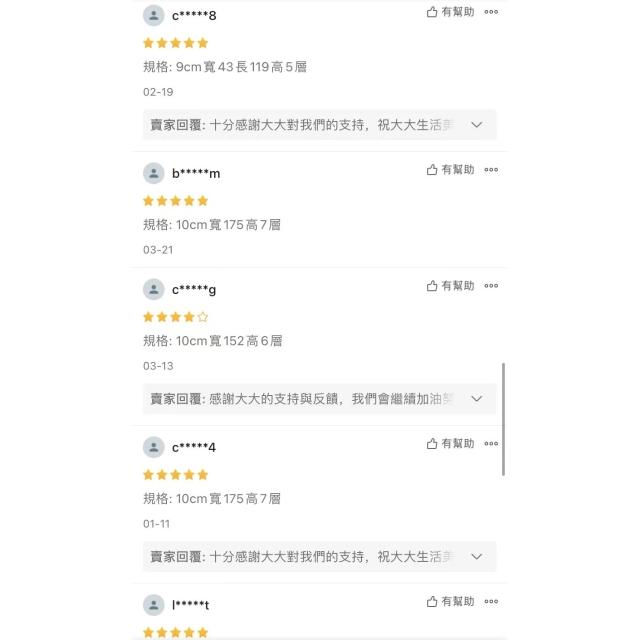Click b*****m's profile avatar
Viewport: 640px width, 640px height.
(x=153, y=173)
